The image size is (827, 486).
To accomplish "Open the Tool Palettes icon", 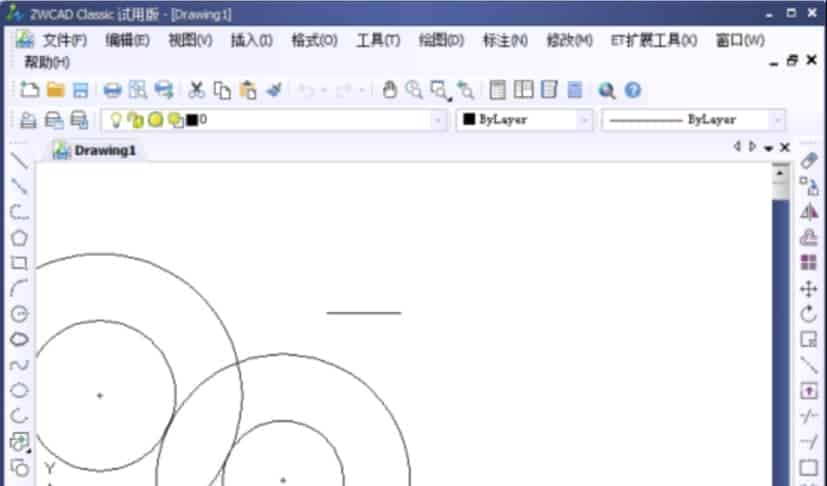I will 549,90.
